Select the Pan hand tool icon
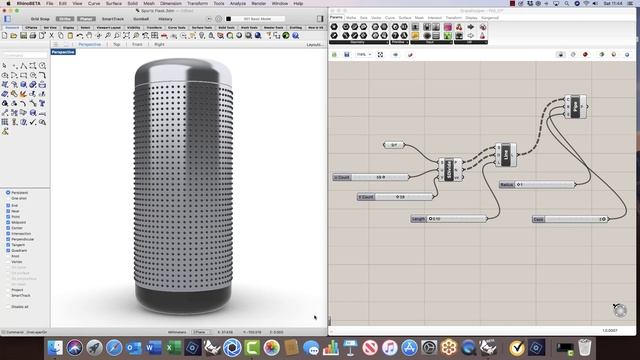 pyautogui.click(x=89, y=36)
